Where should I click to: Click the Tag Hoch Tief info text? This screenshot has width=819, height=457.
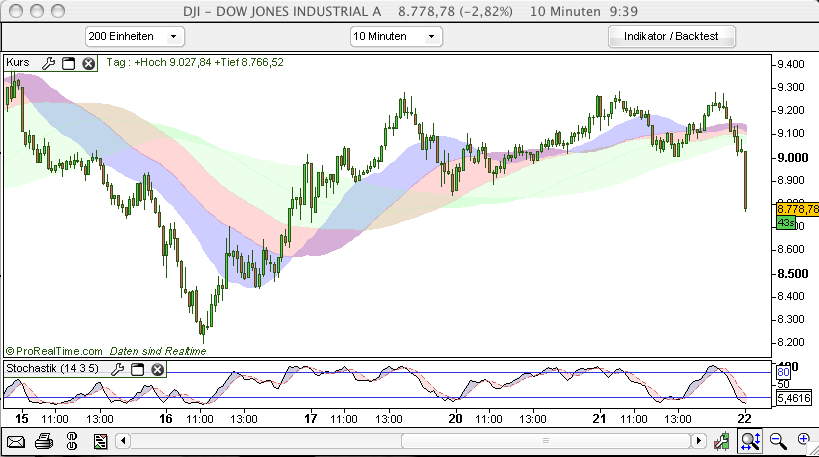[195, 63]
